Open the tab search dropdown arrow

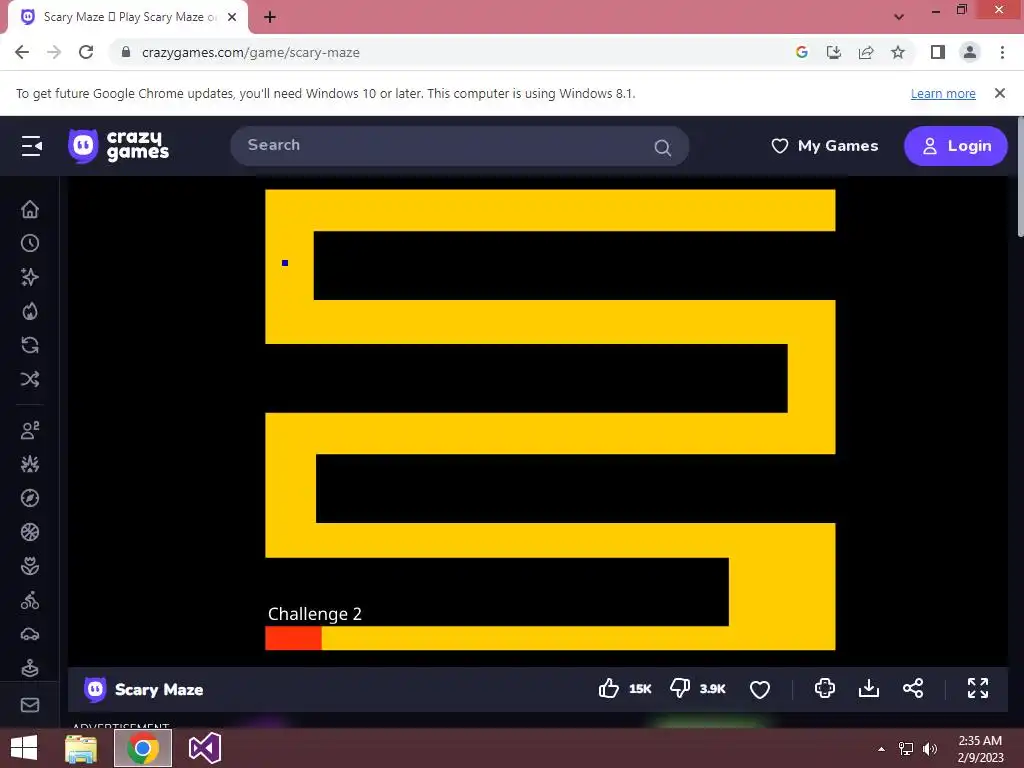pos(899,17)
